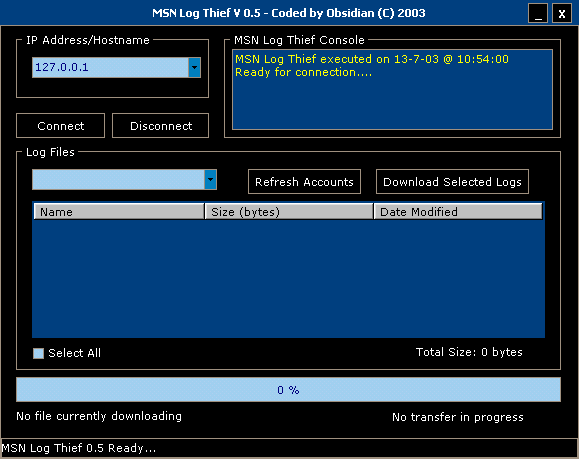This screenshot has height=459, width=579.
Task: Click Refresh Accounts button
Action: pyautogui.click(x=304, y=182)
